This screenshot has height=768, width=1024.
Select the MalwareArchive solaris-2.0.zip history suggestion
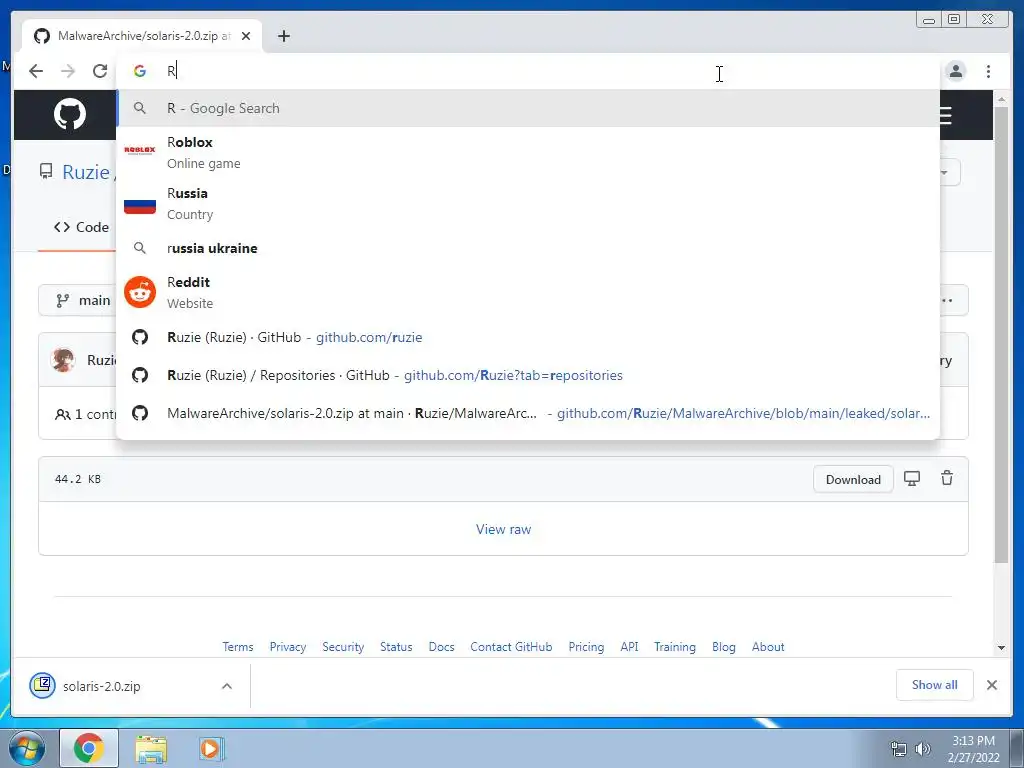pyautogui.click(x=528, y=413)
